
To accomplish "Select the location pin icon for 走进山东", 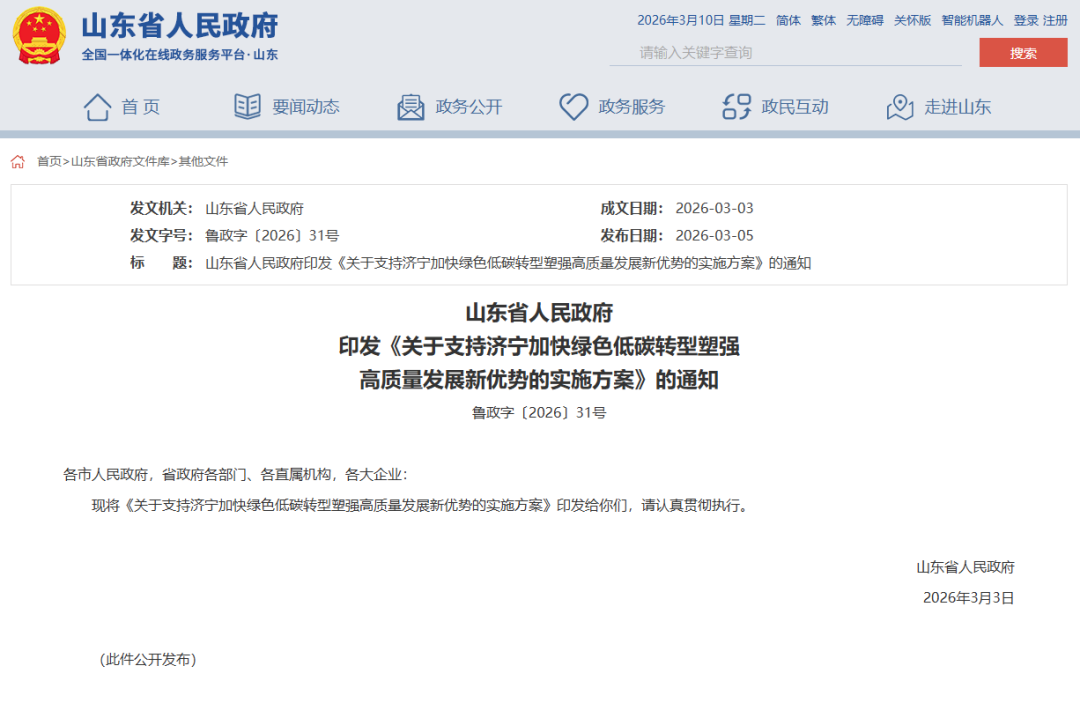I will click(900, 105).
